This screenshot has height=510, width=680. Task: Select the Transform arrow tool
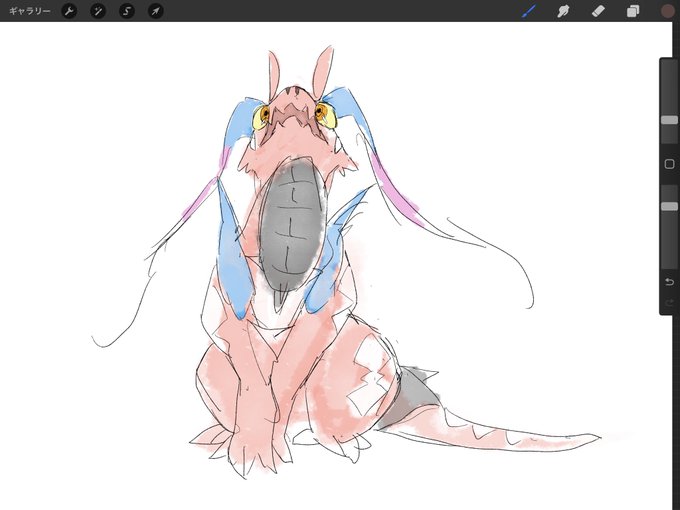tap(156, 11)
